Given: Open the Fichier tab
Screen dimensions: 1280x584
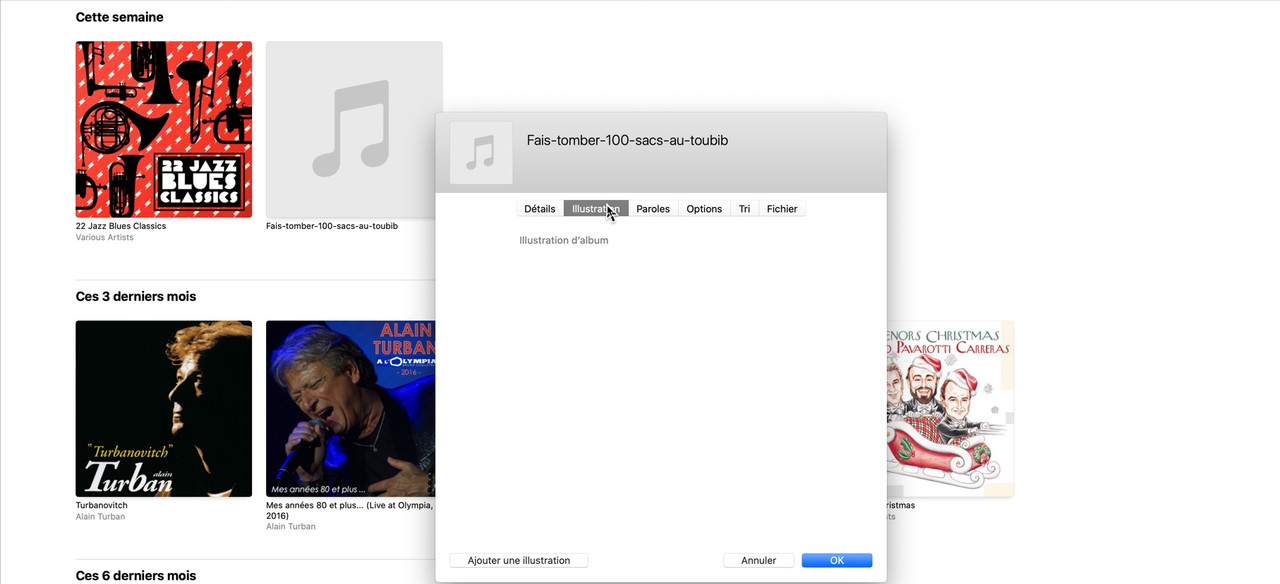Looking at the screenshot, I should [x=782, y=209].
